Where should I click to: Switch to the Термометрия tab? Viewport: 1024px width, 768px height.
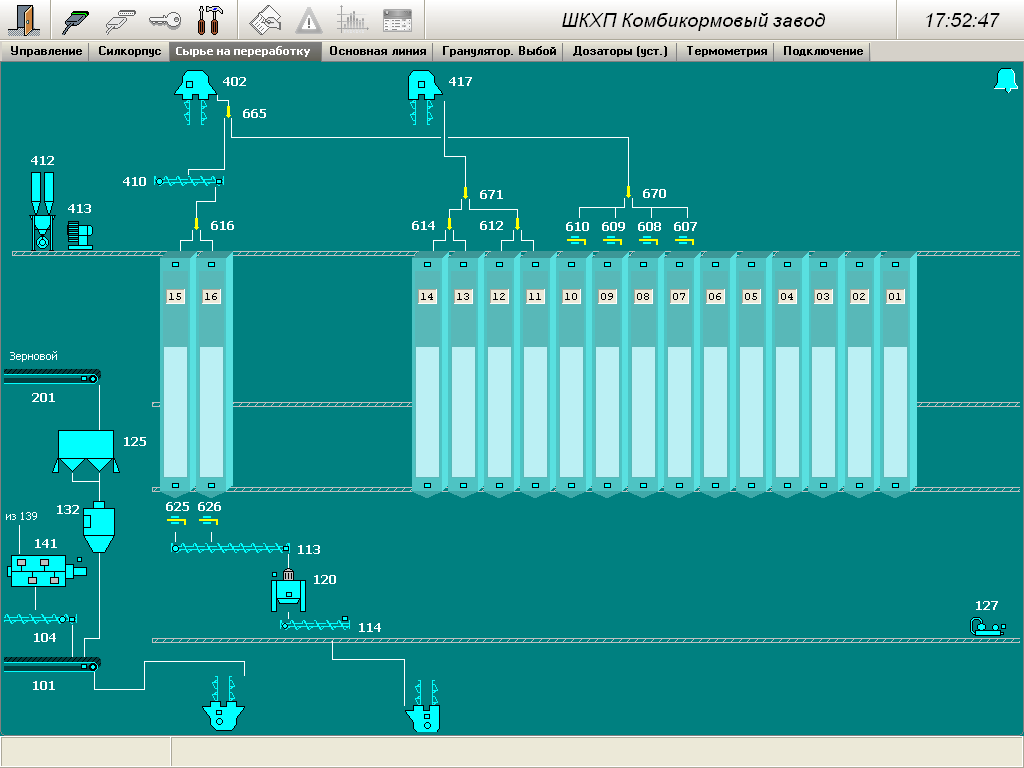(727, 51)
